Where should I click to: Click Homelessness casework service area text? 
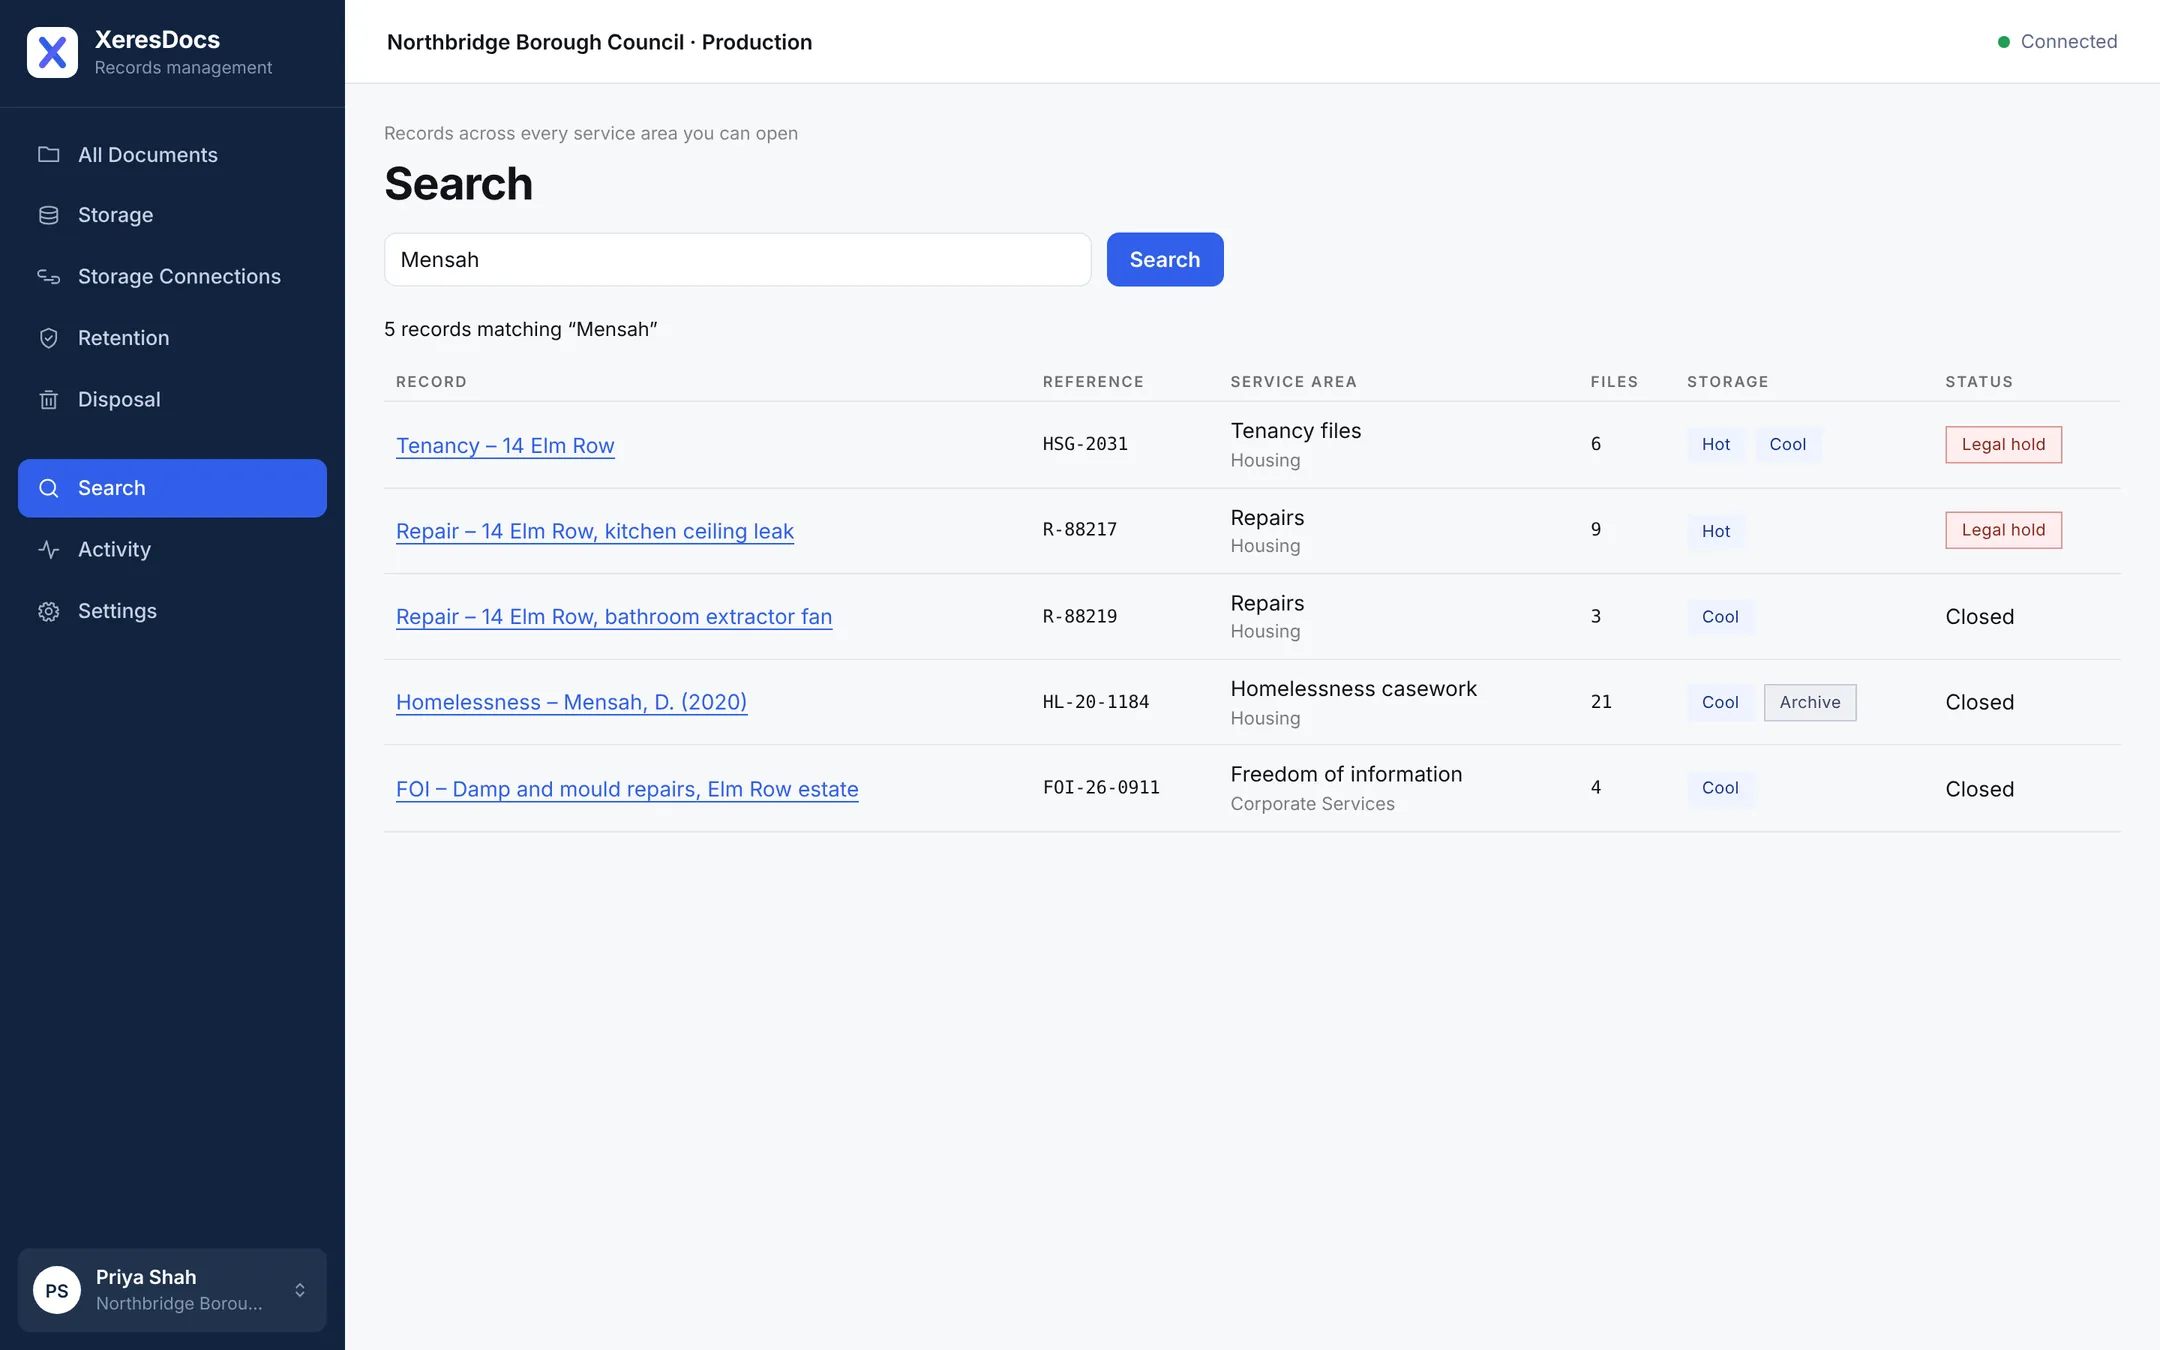(1353, 689)
